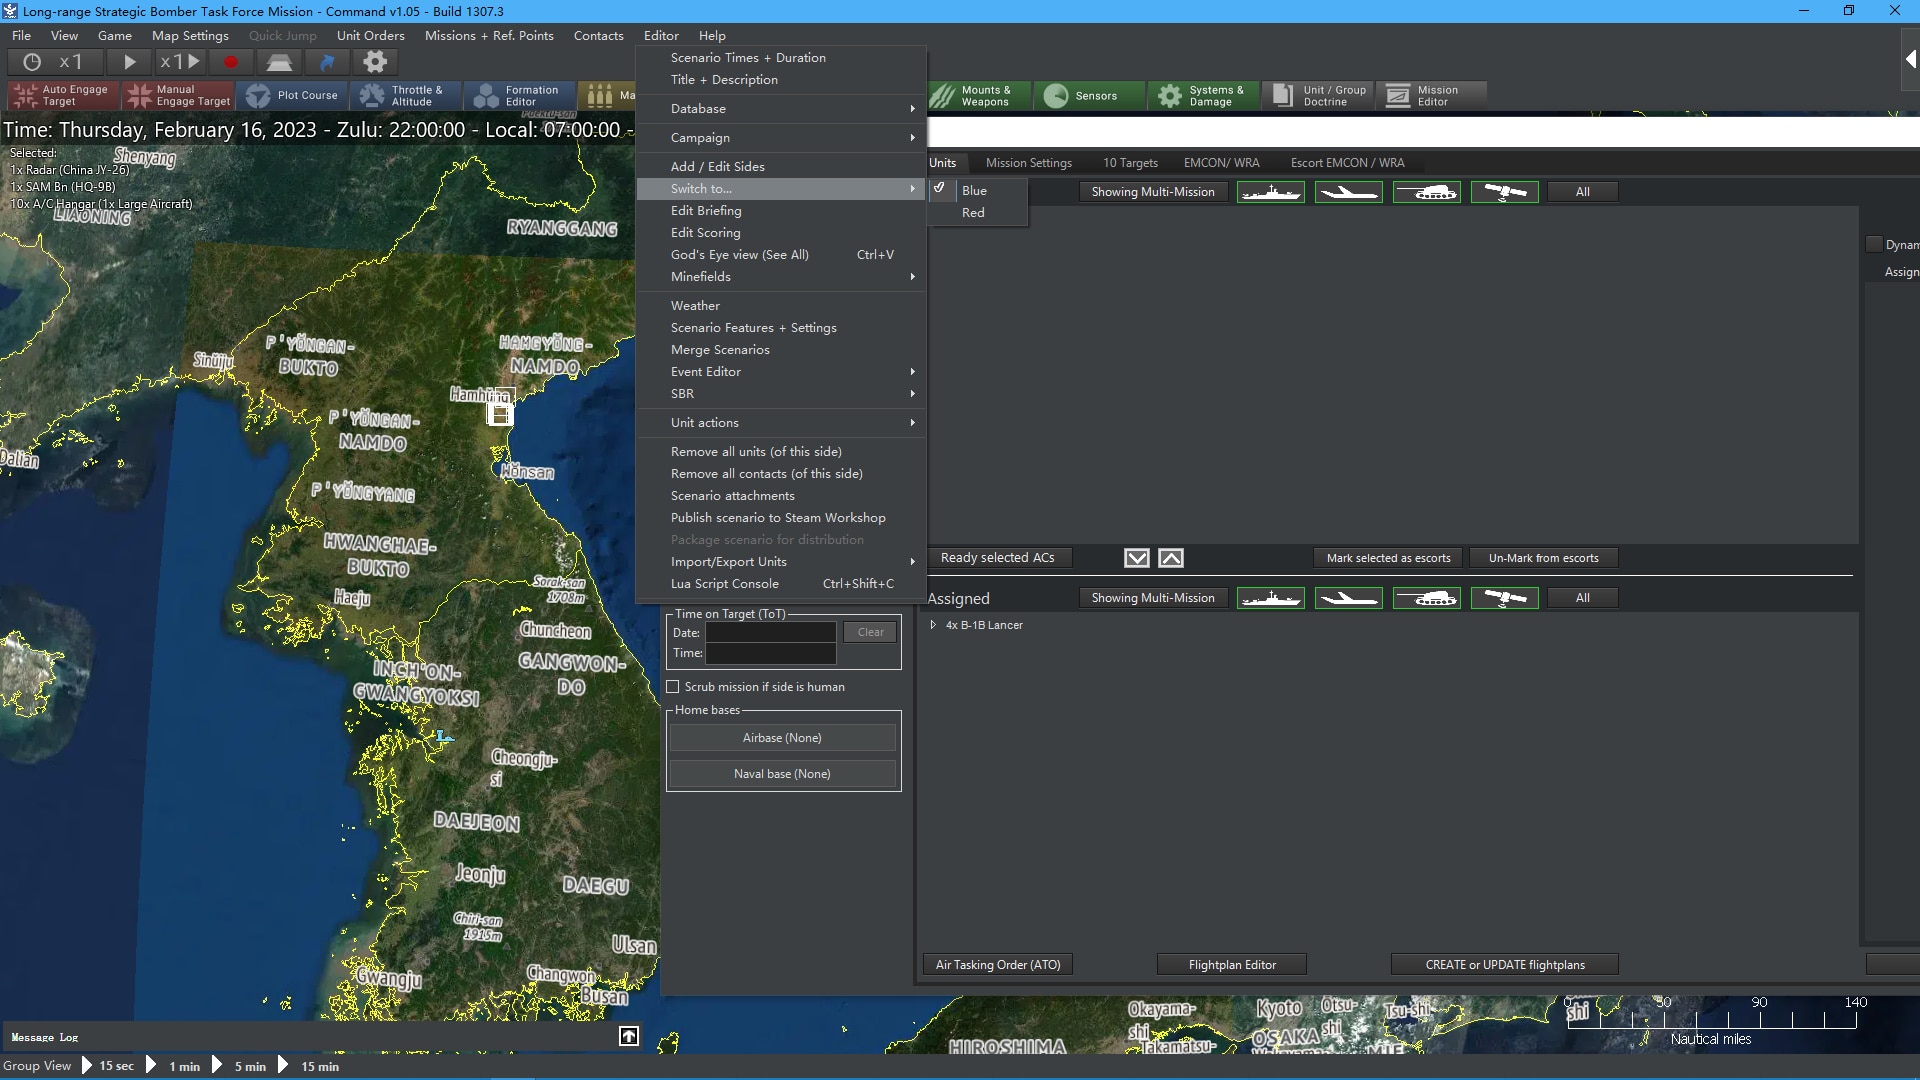The width and height of the screenshot is (1920, 1080).
Task: Select the Red side in submenu
Action: click(x=973, y=213)
